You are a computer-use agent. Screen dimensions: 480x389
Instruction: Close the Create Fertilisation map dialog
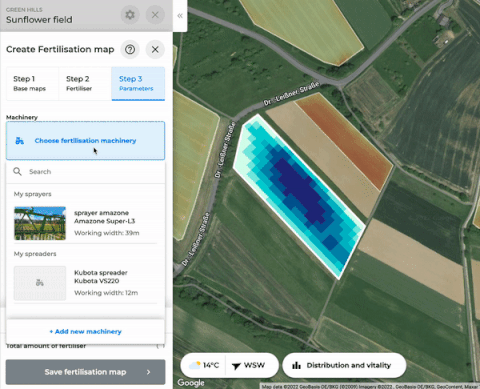coord(155,49)
